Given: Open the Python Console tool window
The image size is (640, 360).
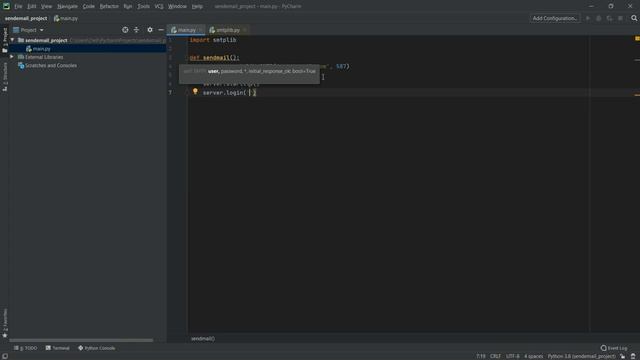Looking at the screenshot, I should pyautogui.click(x=97, y=348).
